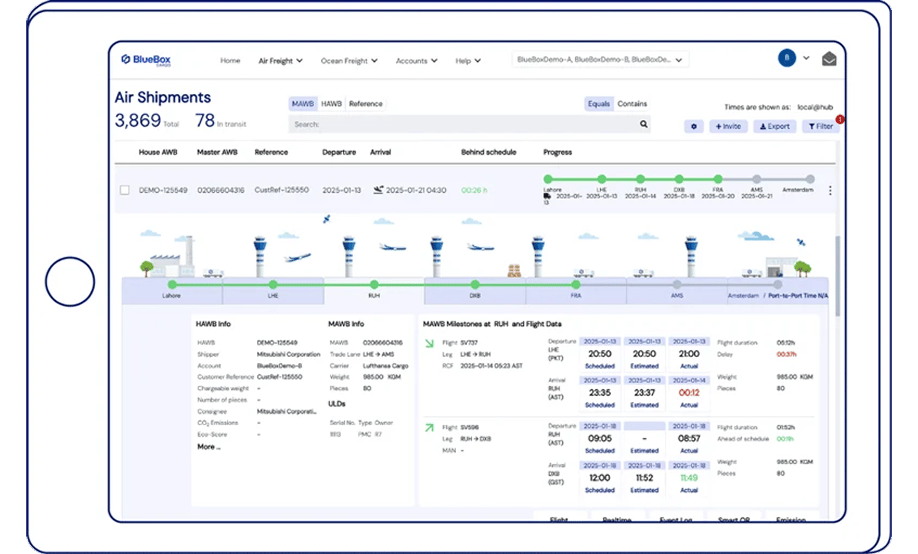
Task: Click the user avatar circle in header
Action: tap(788, 58)
